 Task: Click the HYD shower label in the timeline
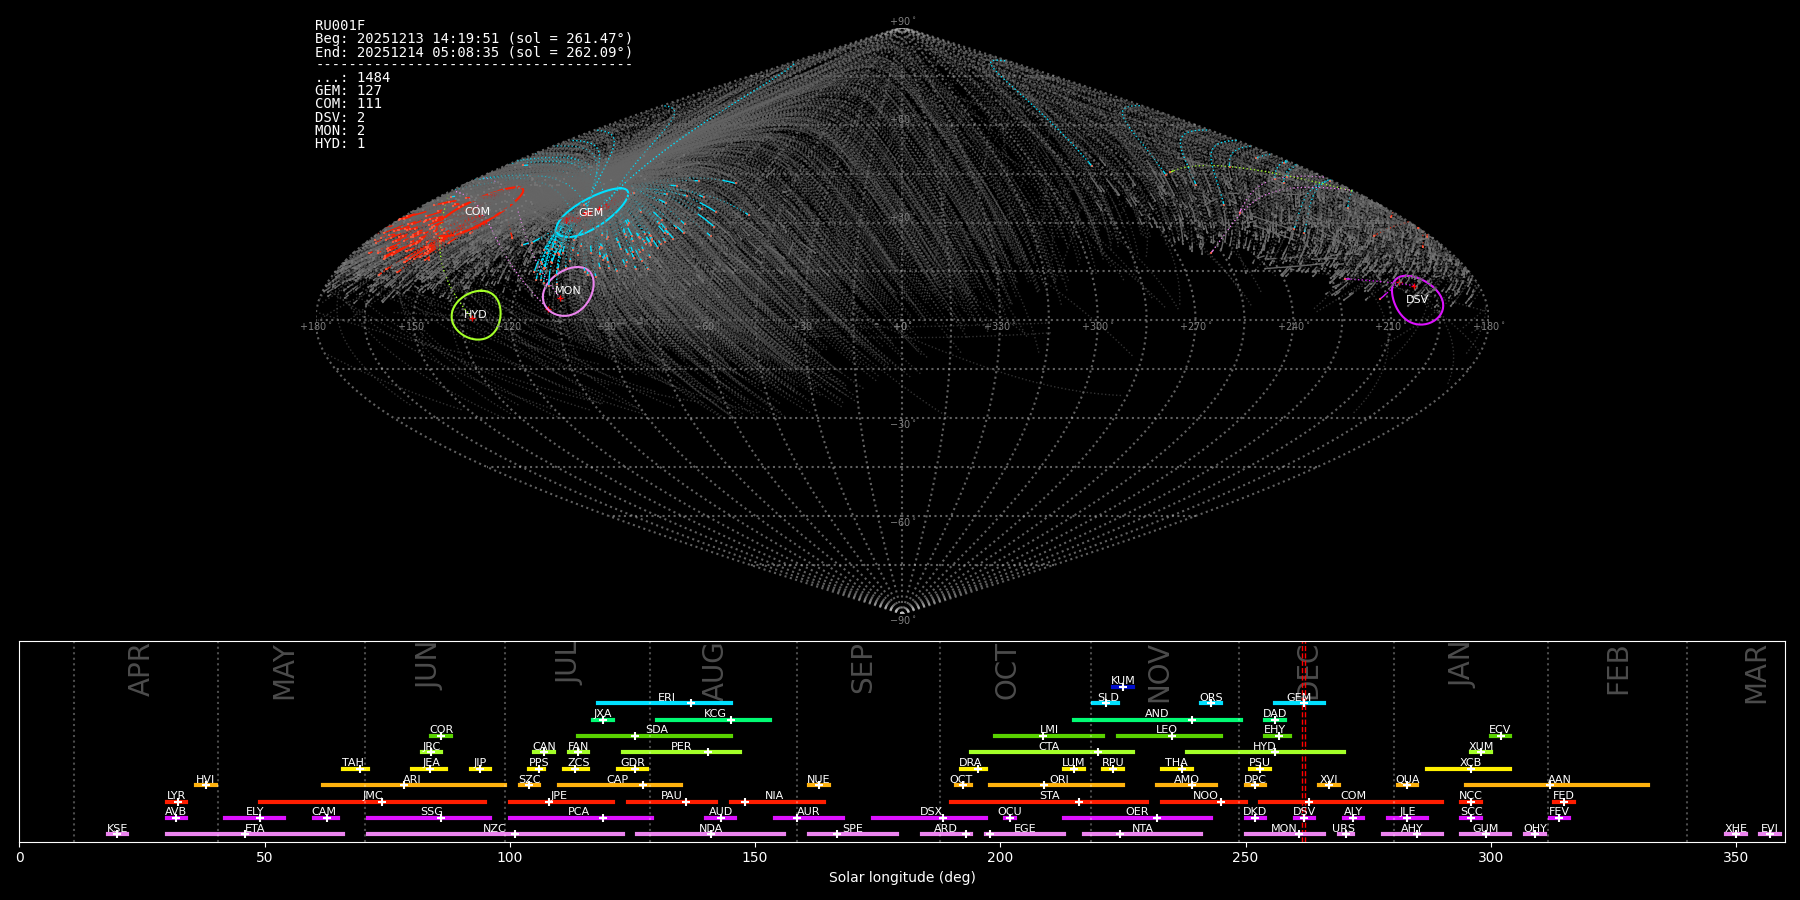[1264, 746]
